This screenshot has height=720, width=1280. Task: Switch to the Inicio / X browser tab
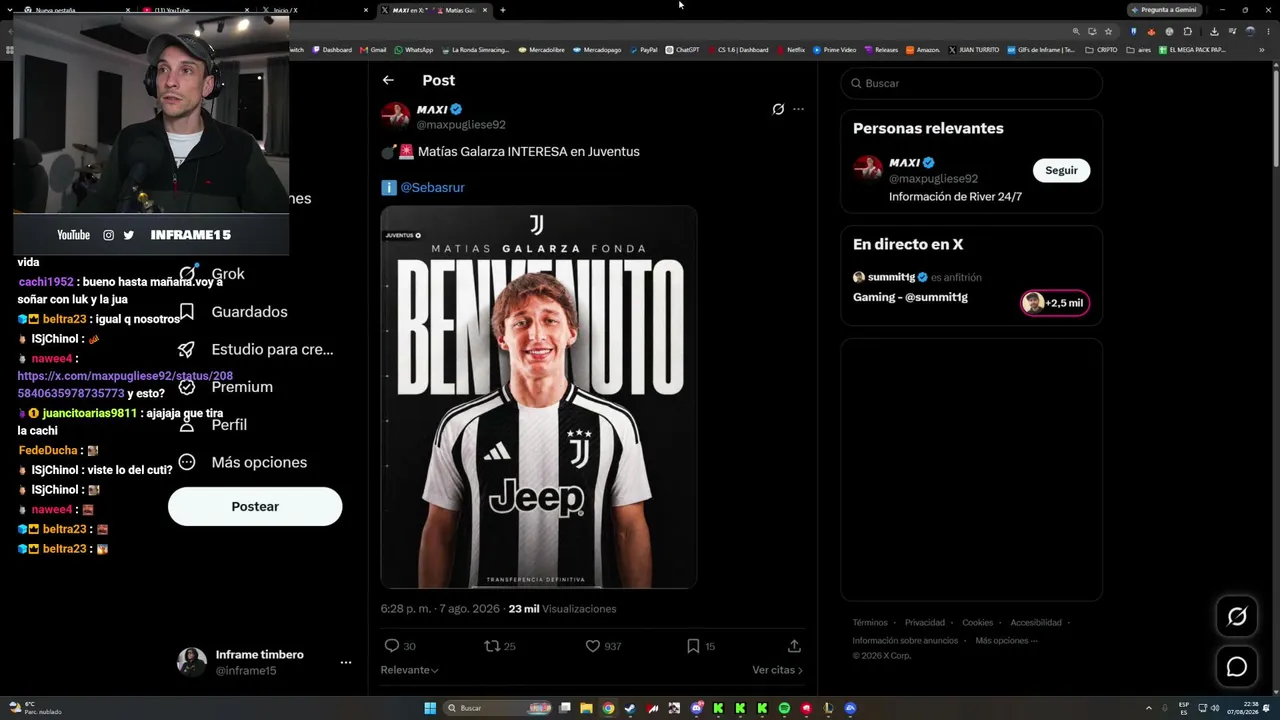(x=315, y=10)
